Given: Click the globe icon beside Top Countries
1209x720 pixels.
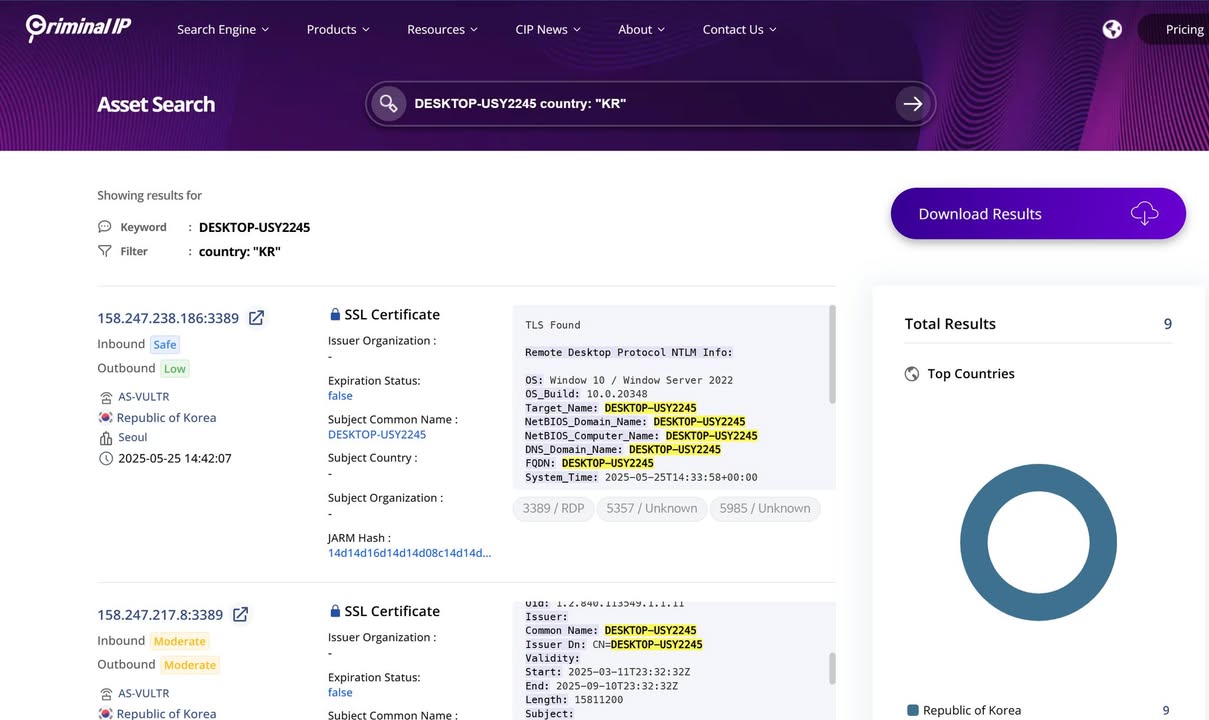Looking at the screenshot, I should click(x=911, y=374).
